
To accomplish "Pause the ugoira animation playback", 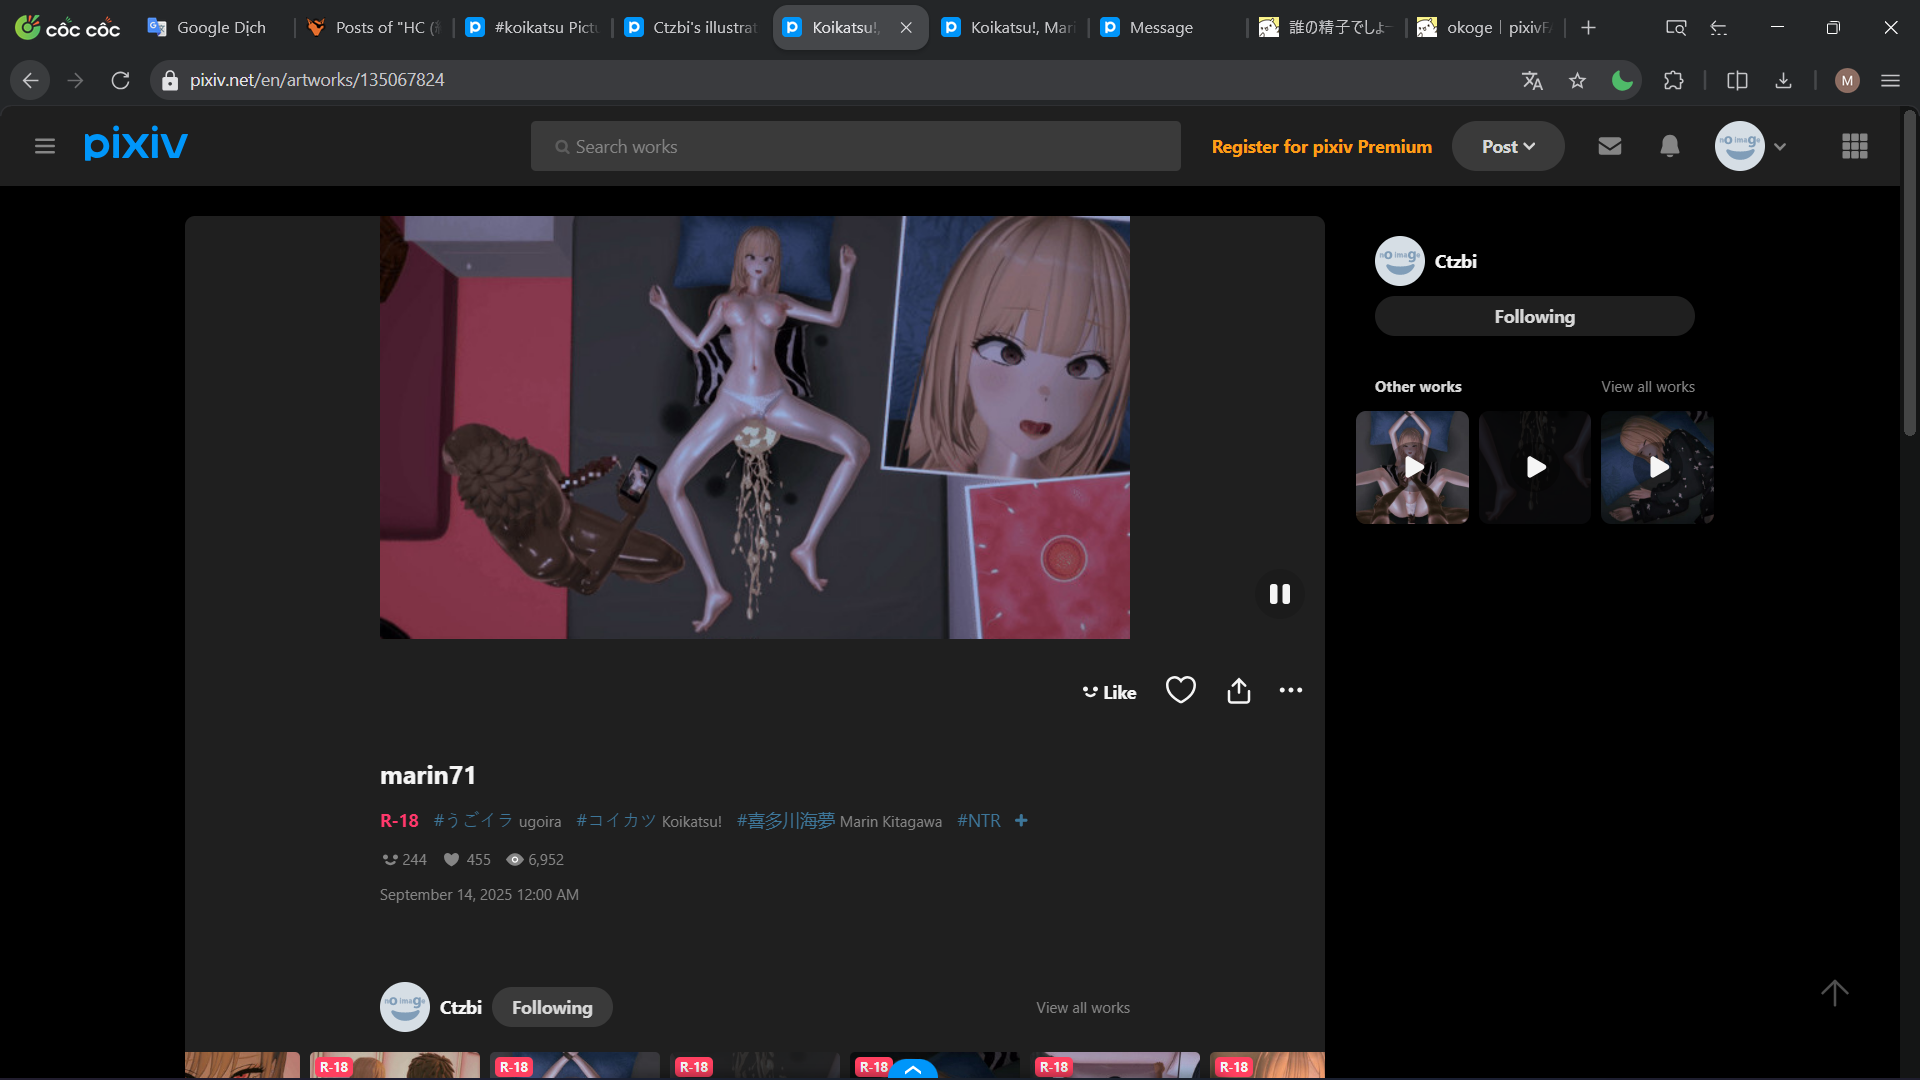I will click(x=1279, y=594).
